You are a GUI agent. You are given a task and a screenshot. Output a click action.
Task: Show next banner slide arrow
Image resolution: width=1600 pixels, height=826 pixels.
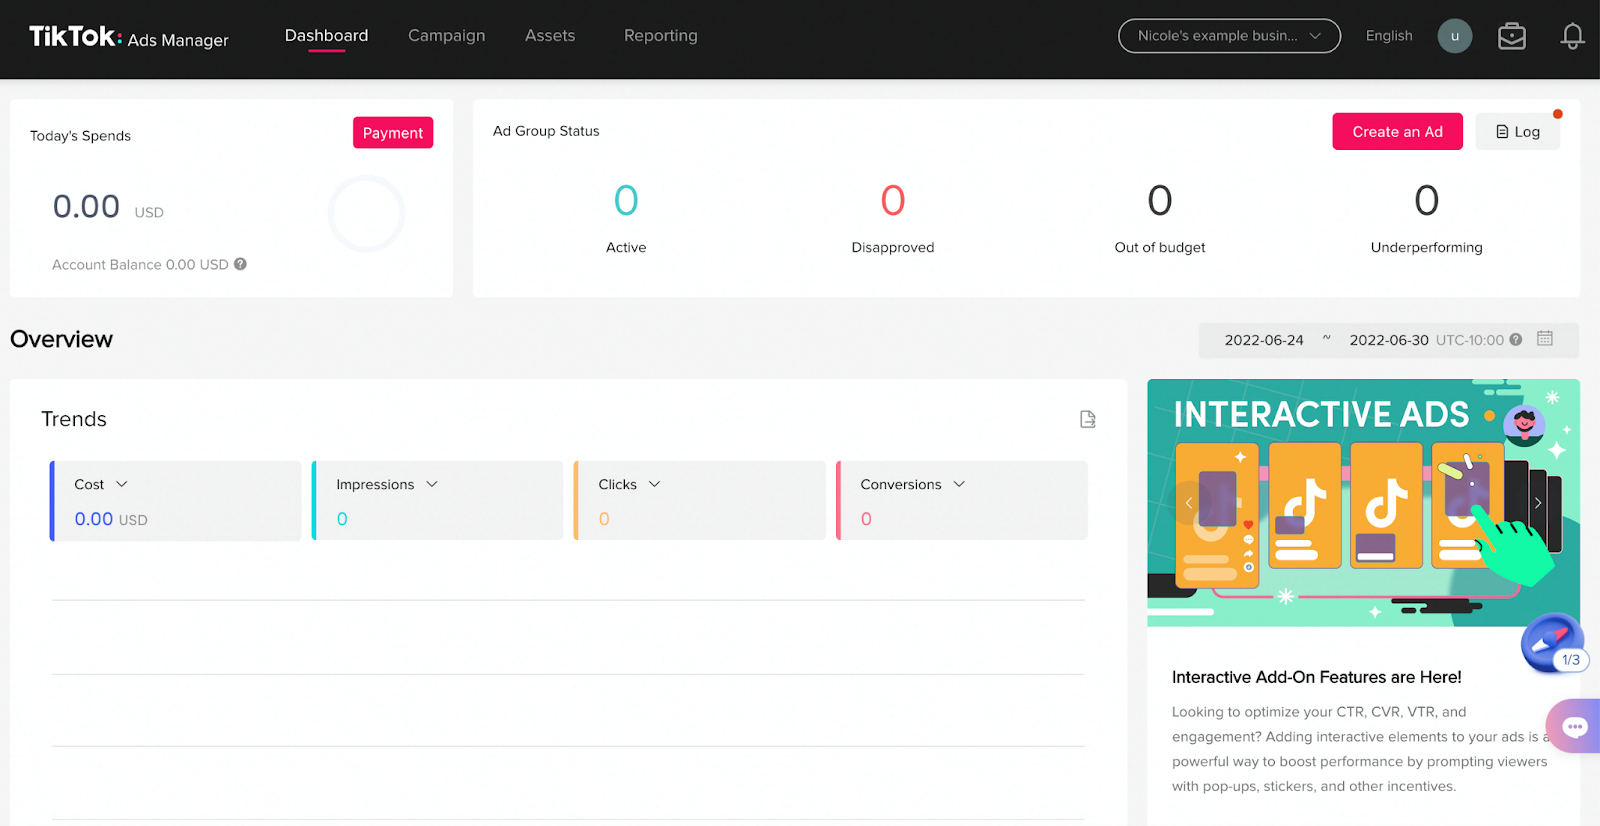point(1538,502)
